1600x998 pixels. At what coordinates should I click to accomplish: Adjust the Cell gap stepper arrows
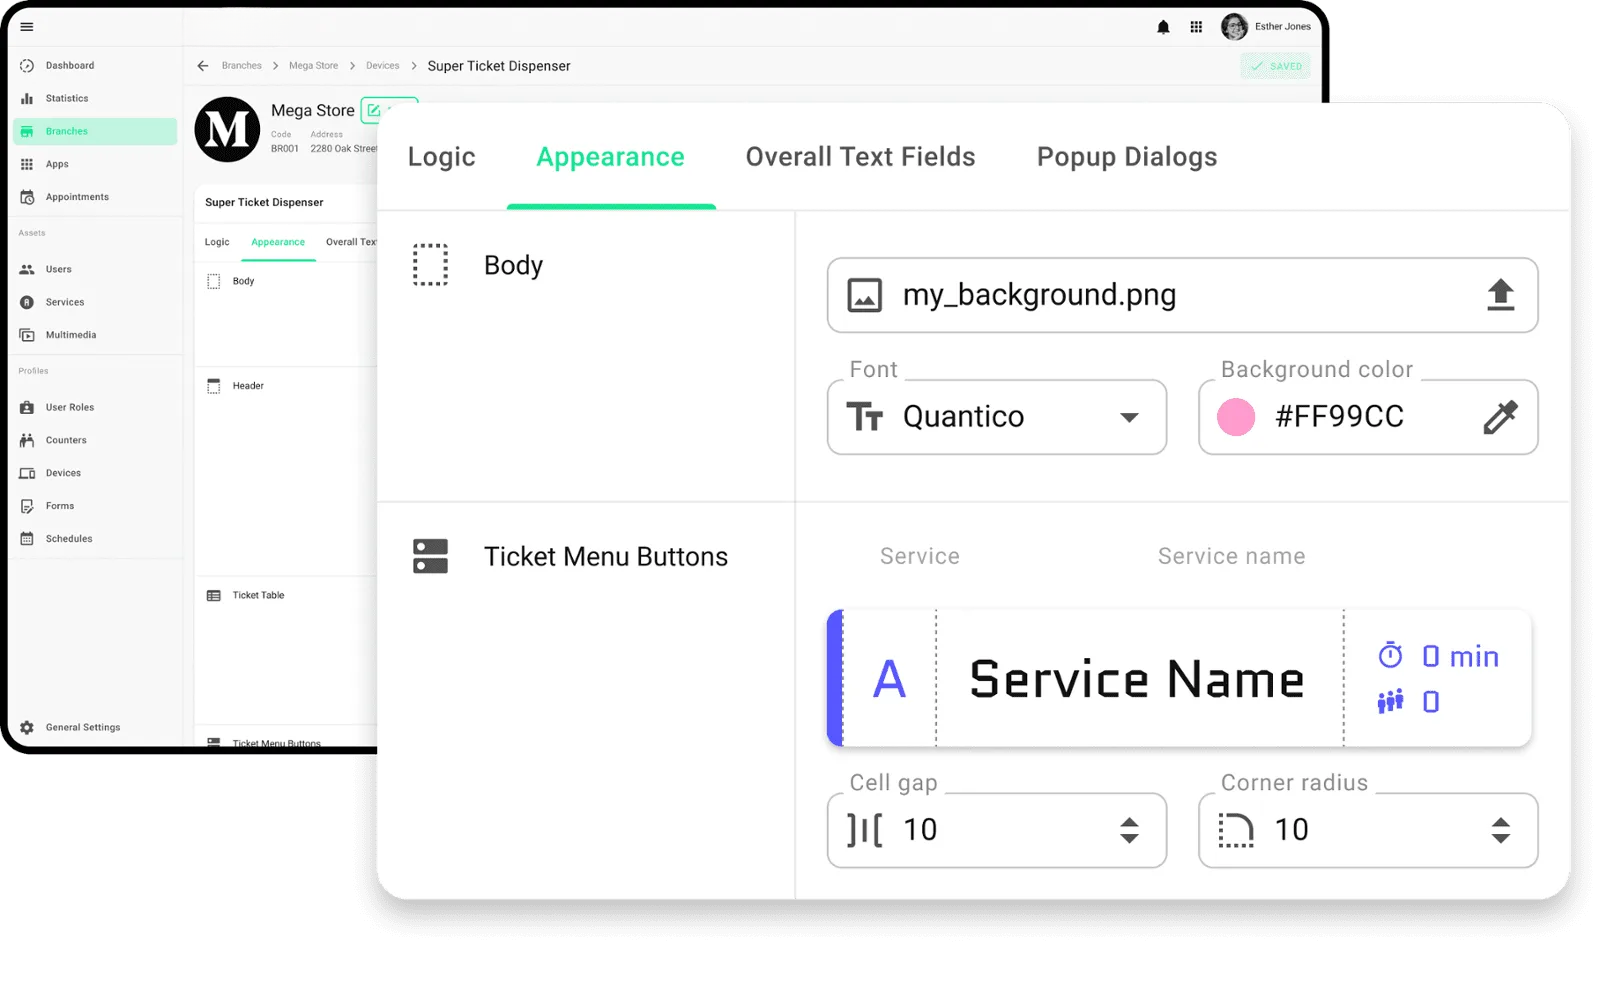pos(1129,830)
